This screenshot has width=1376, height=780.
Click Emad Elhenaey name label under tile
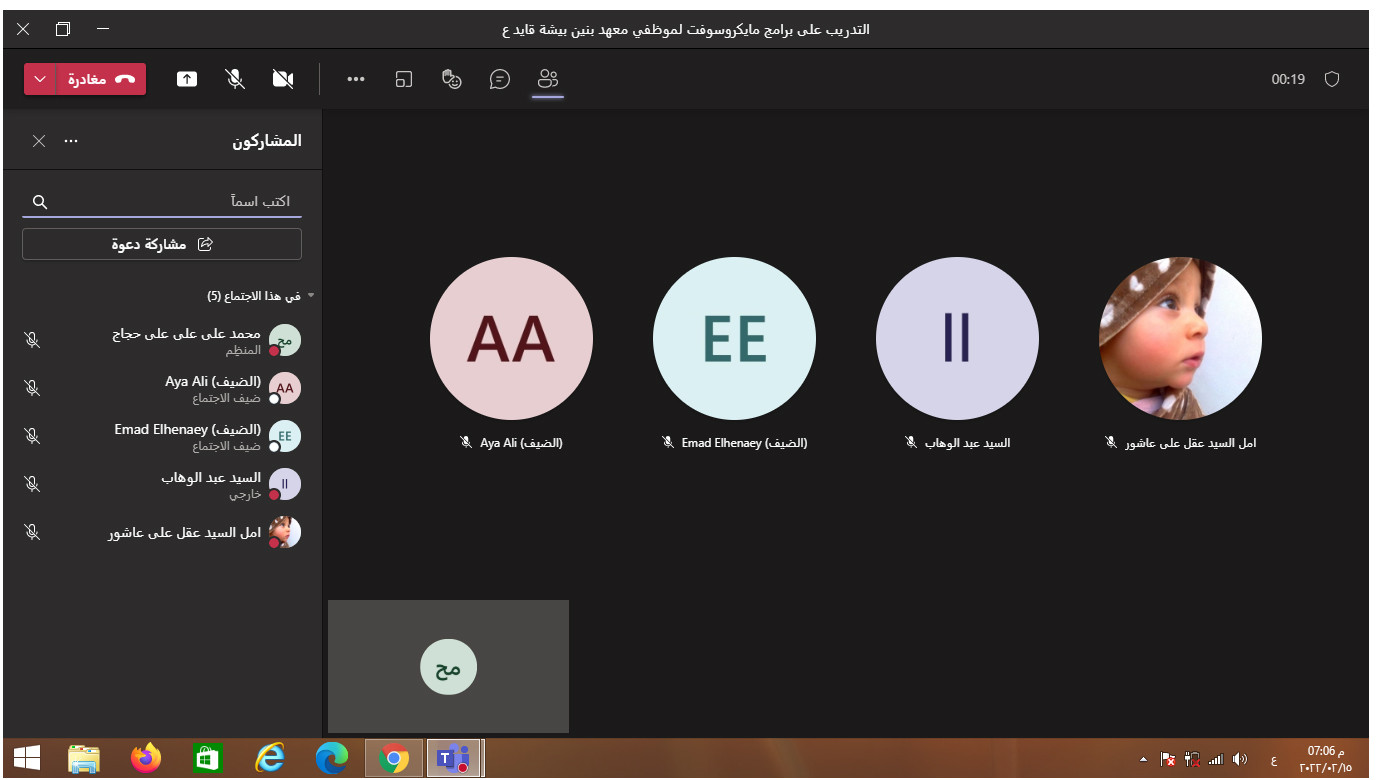(x=744, y=443)
